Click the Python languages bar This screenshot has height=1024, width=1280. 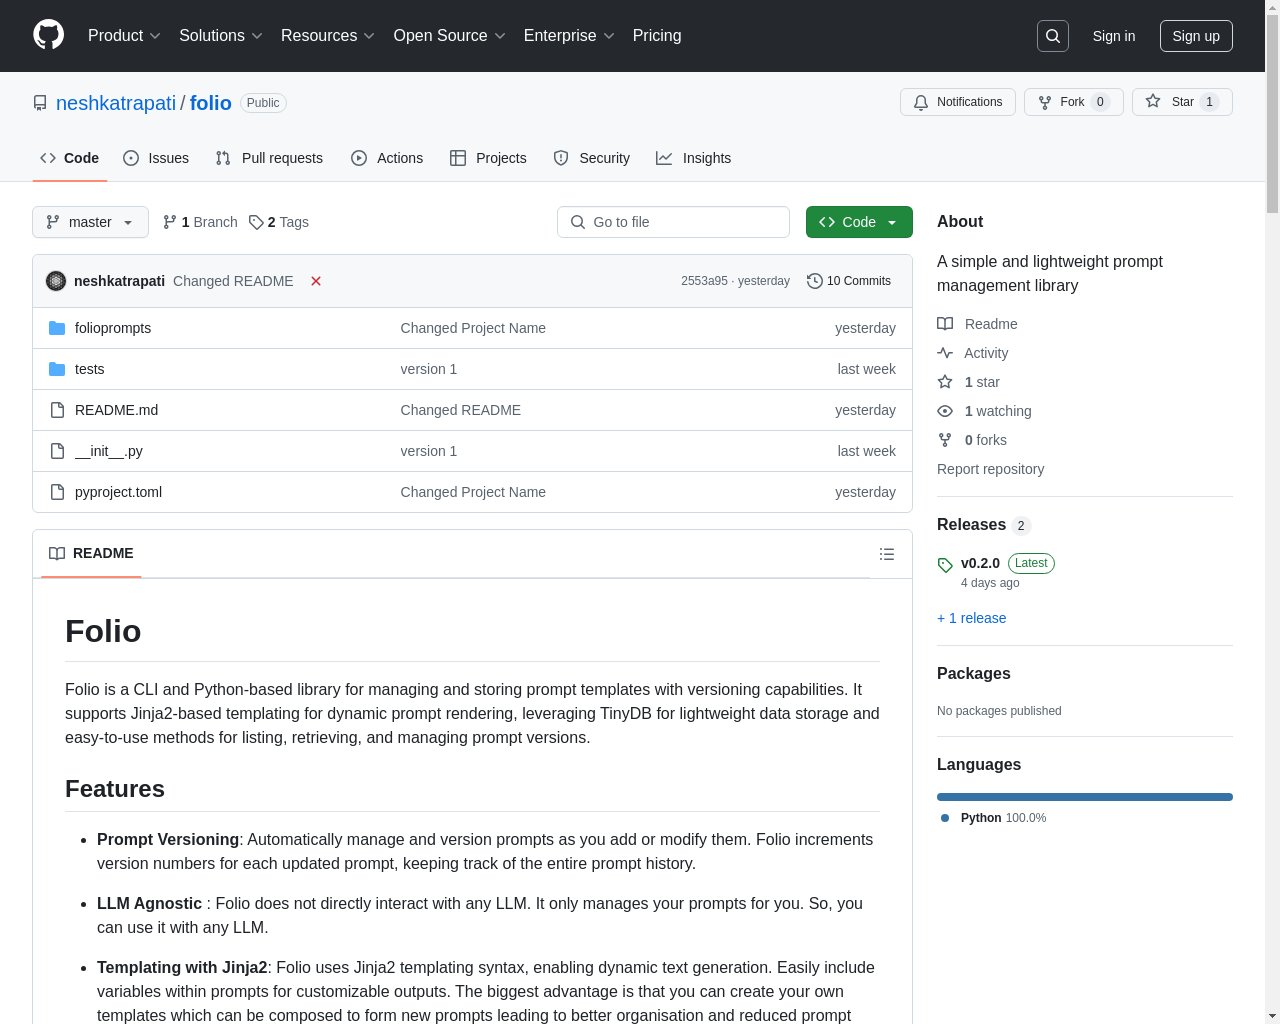(1085, 797)
